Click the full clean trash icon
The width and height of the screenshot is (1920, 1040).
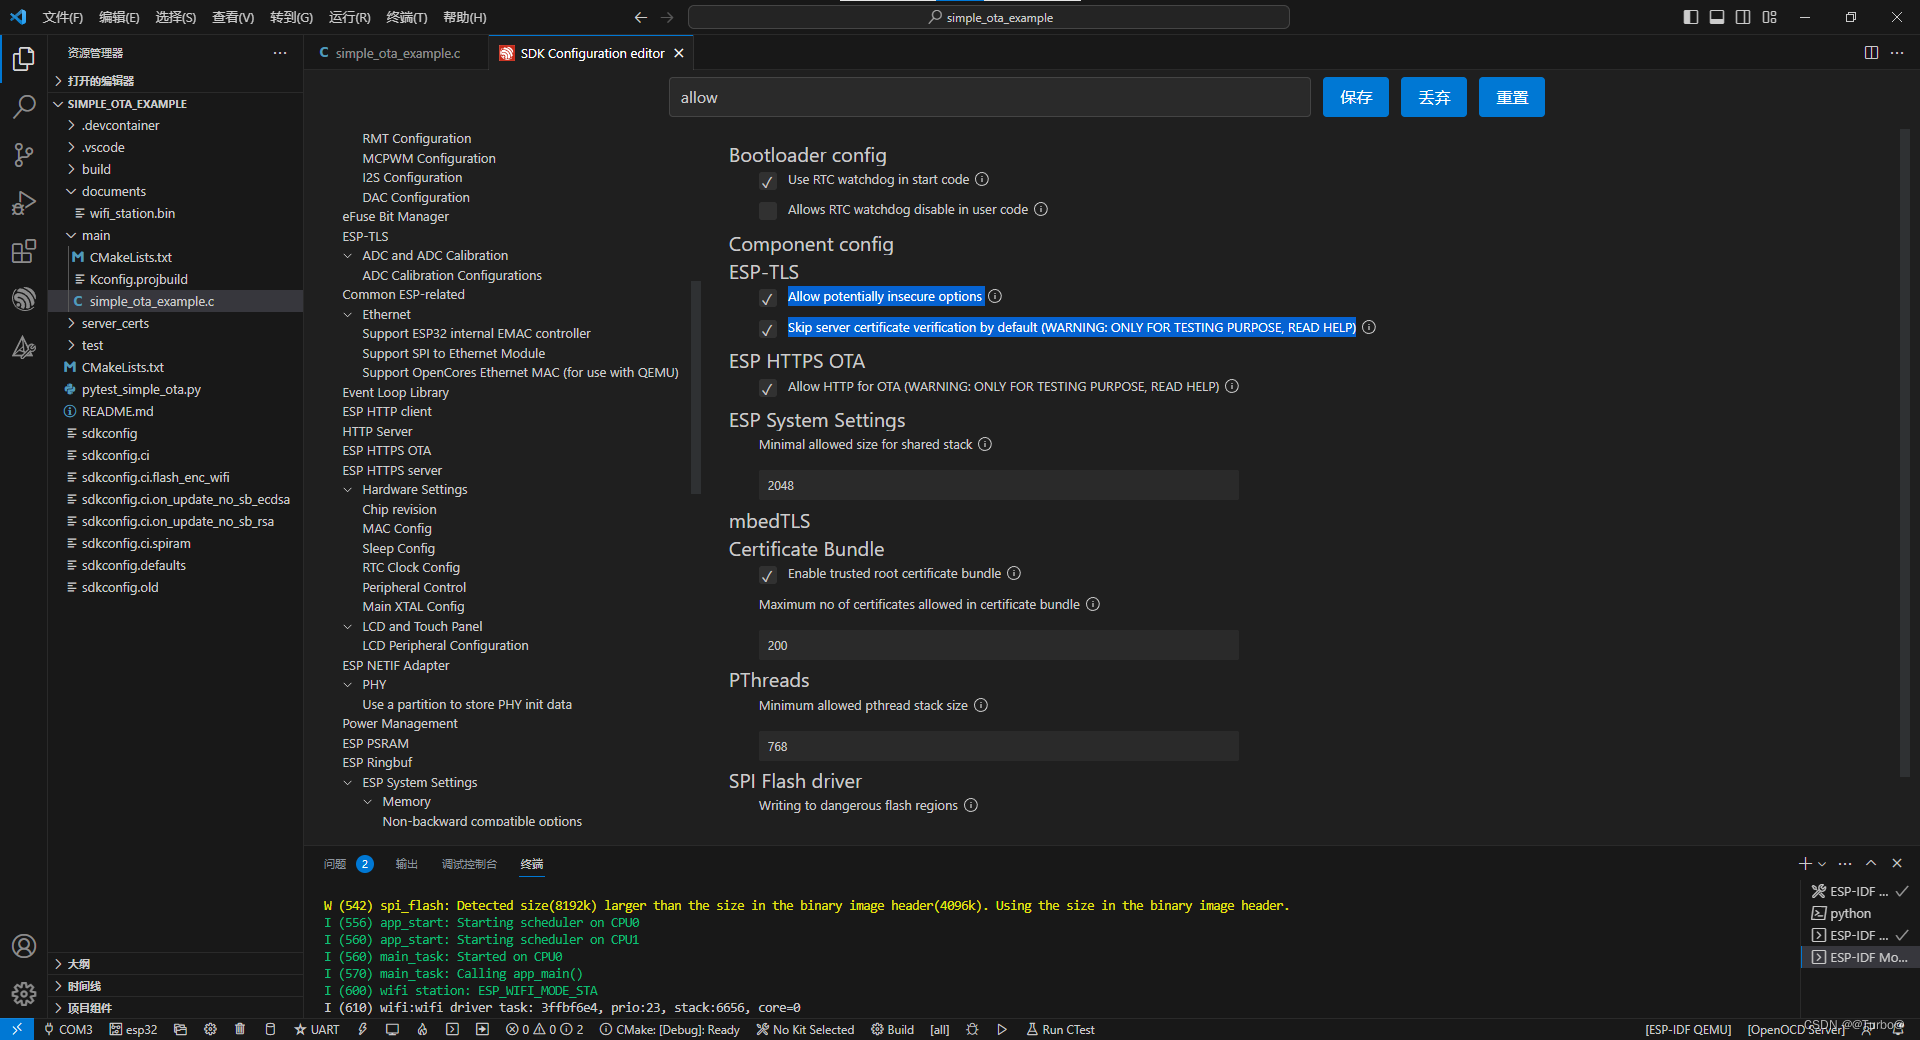coord(240,1029)
